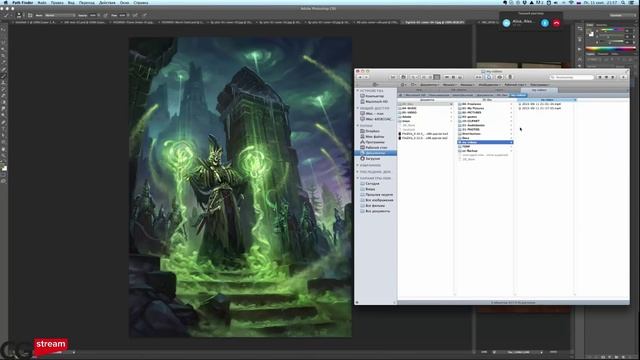640x360 pixels.
Task: Open the Документы dropdown in the bookmarks bar
Action: (429, 85)
